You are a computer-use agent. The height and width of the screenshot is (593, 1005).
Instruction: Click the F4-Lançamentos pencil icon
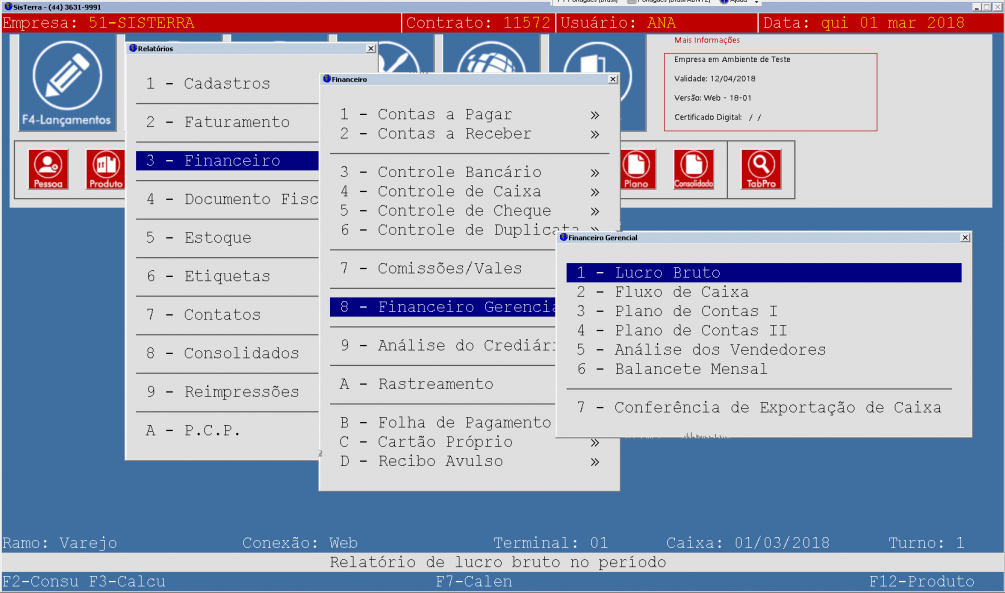click(x=66, y=82)
